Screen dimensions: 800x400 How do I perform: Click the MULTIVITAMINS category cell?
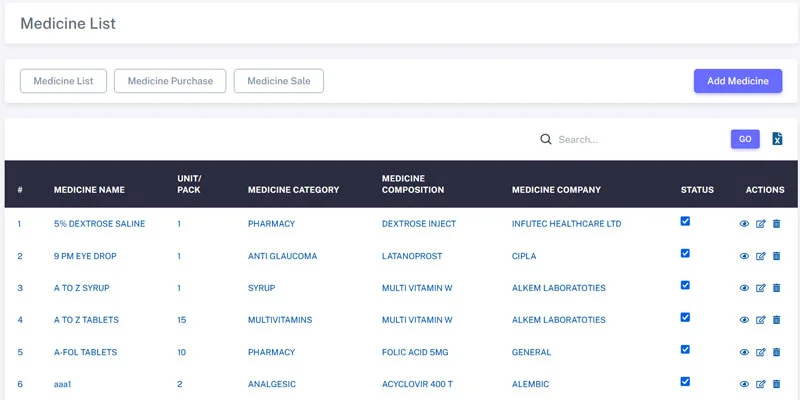coord(280,320)
